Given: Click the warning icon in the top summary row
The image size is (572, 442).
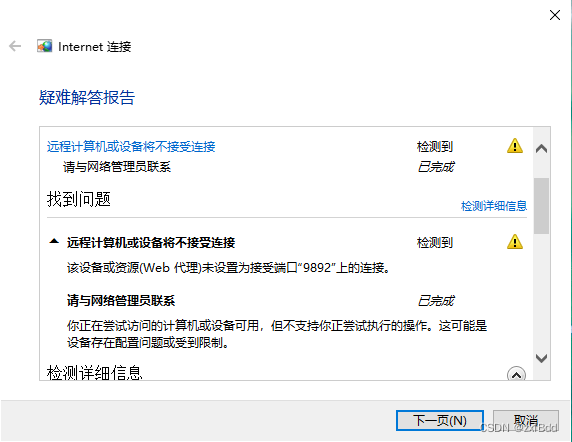Looking at the screenshot, I should [x=515, y=146].
